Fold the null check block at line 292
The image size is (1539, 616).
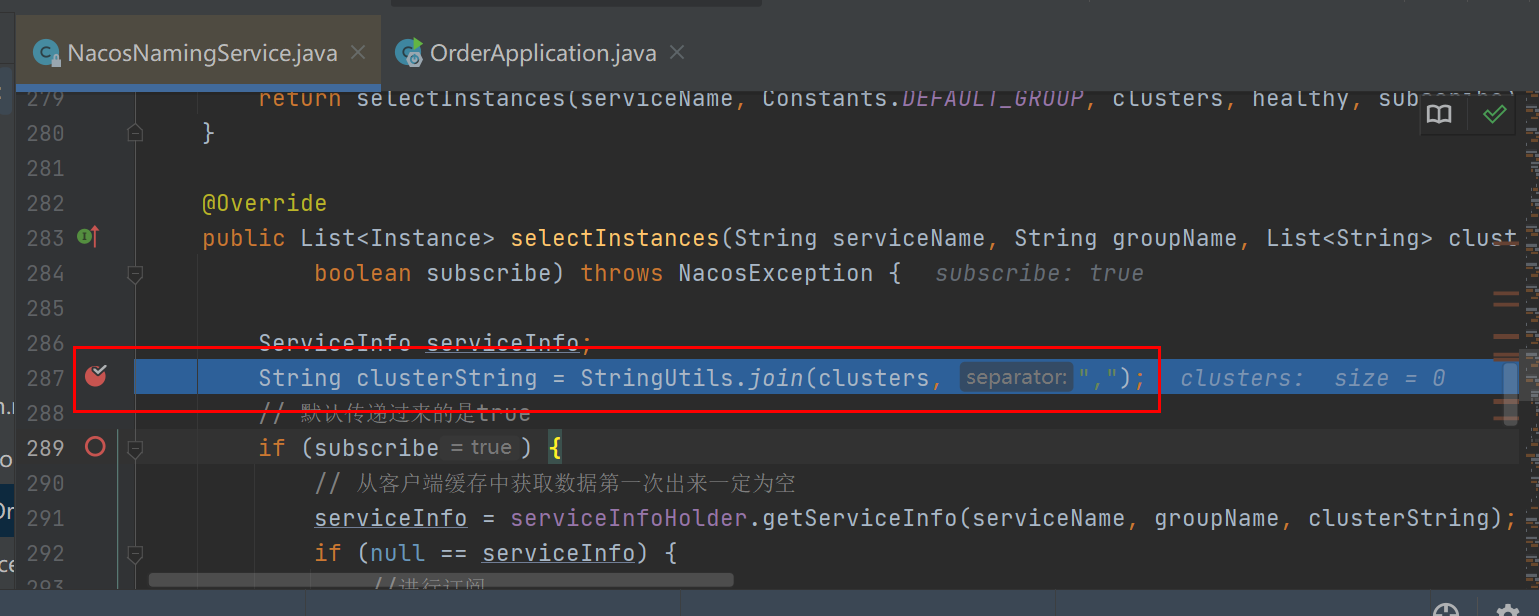click(x=135, y=553)
